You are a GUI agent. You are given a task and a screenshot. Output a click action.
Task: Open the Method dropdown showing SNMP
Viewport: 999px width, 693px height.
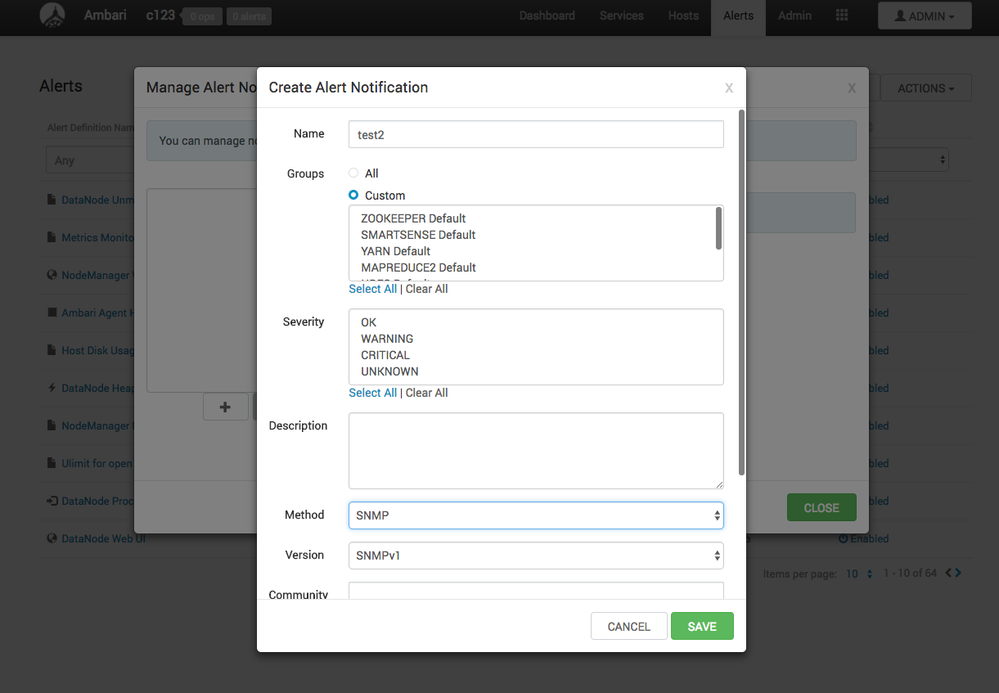click(536, 515)
